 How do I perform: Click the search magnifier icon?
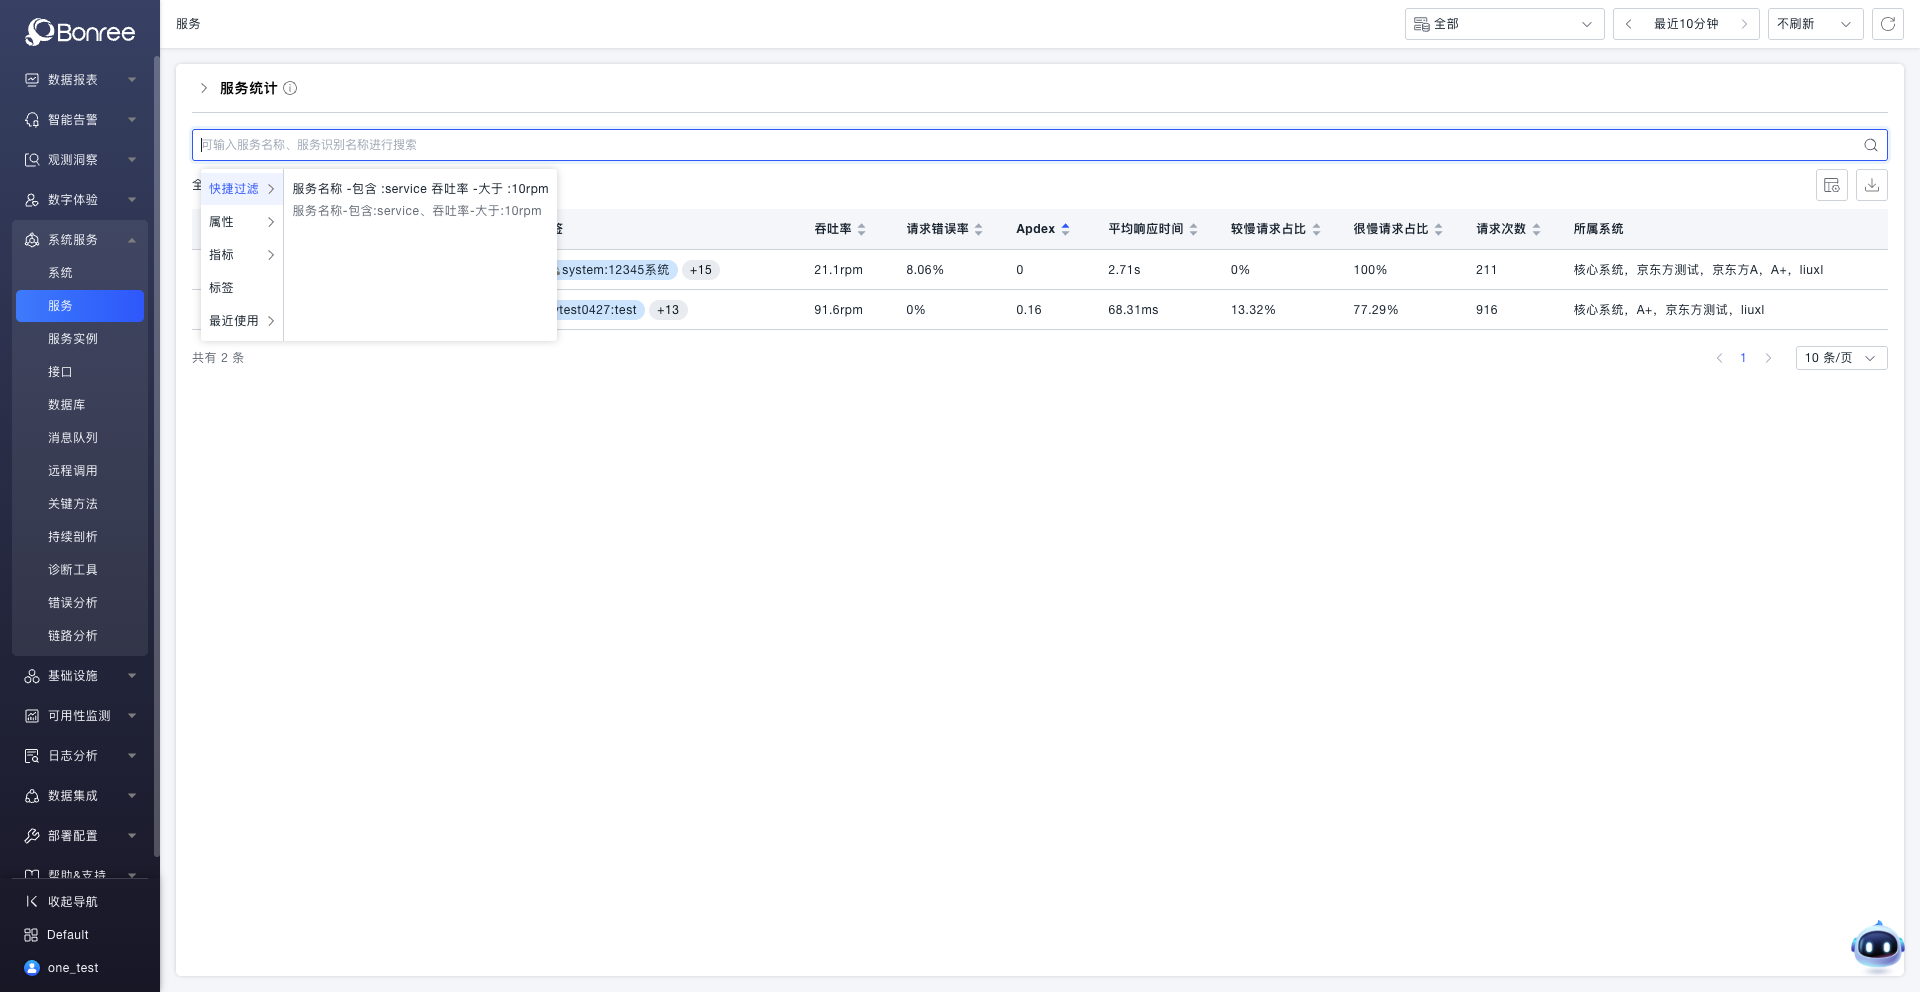pos(1870,145)
